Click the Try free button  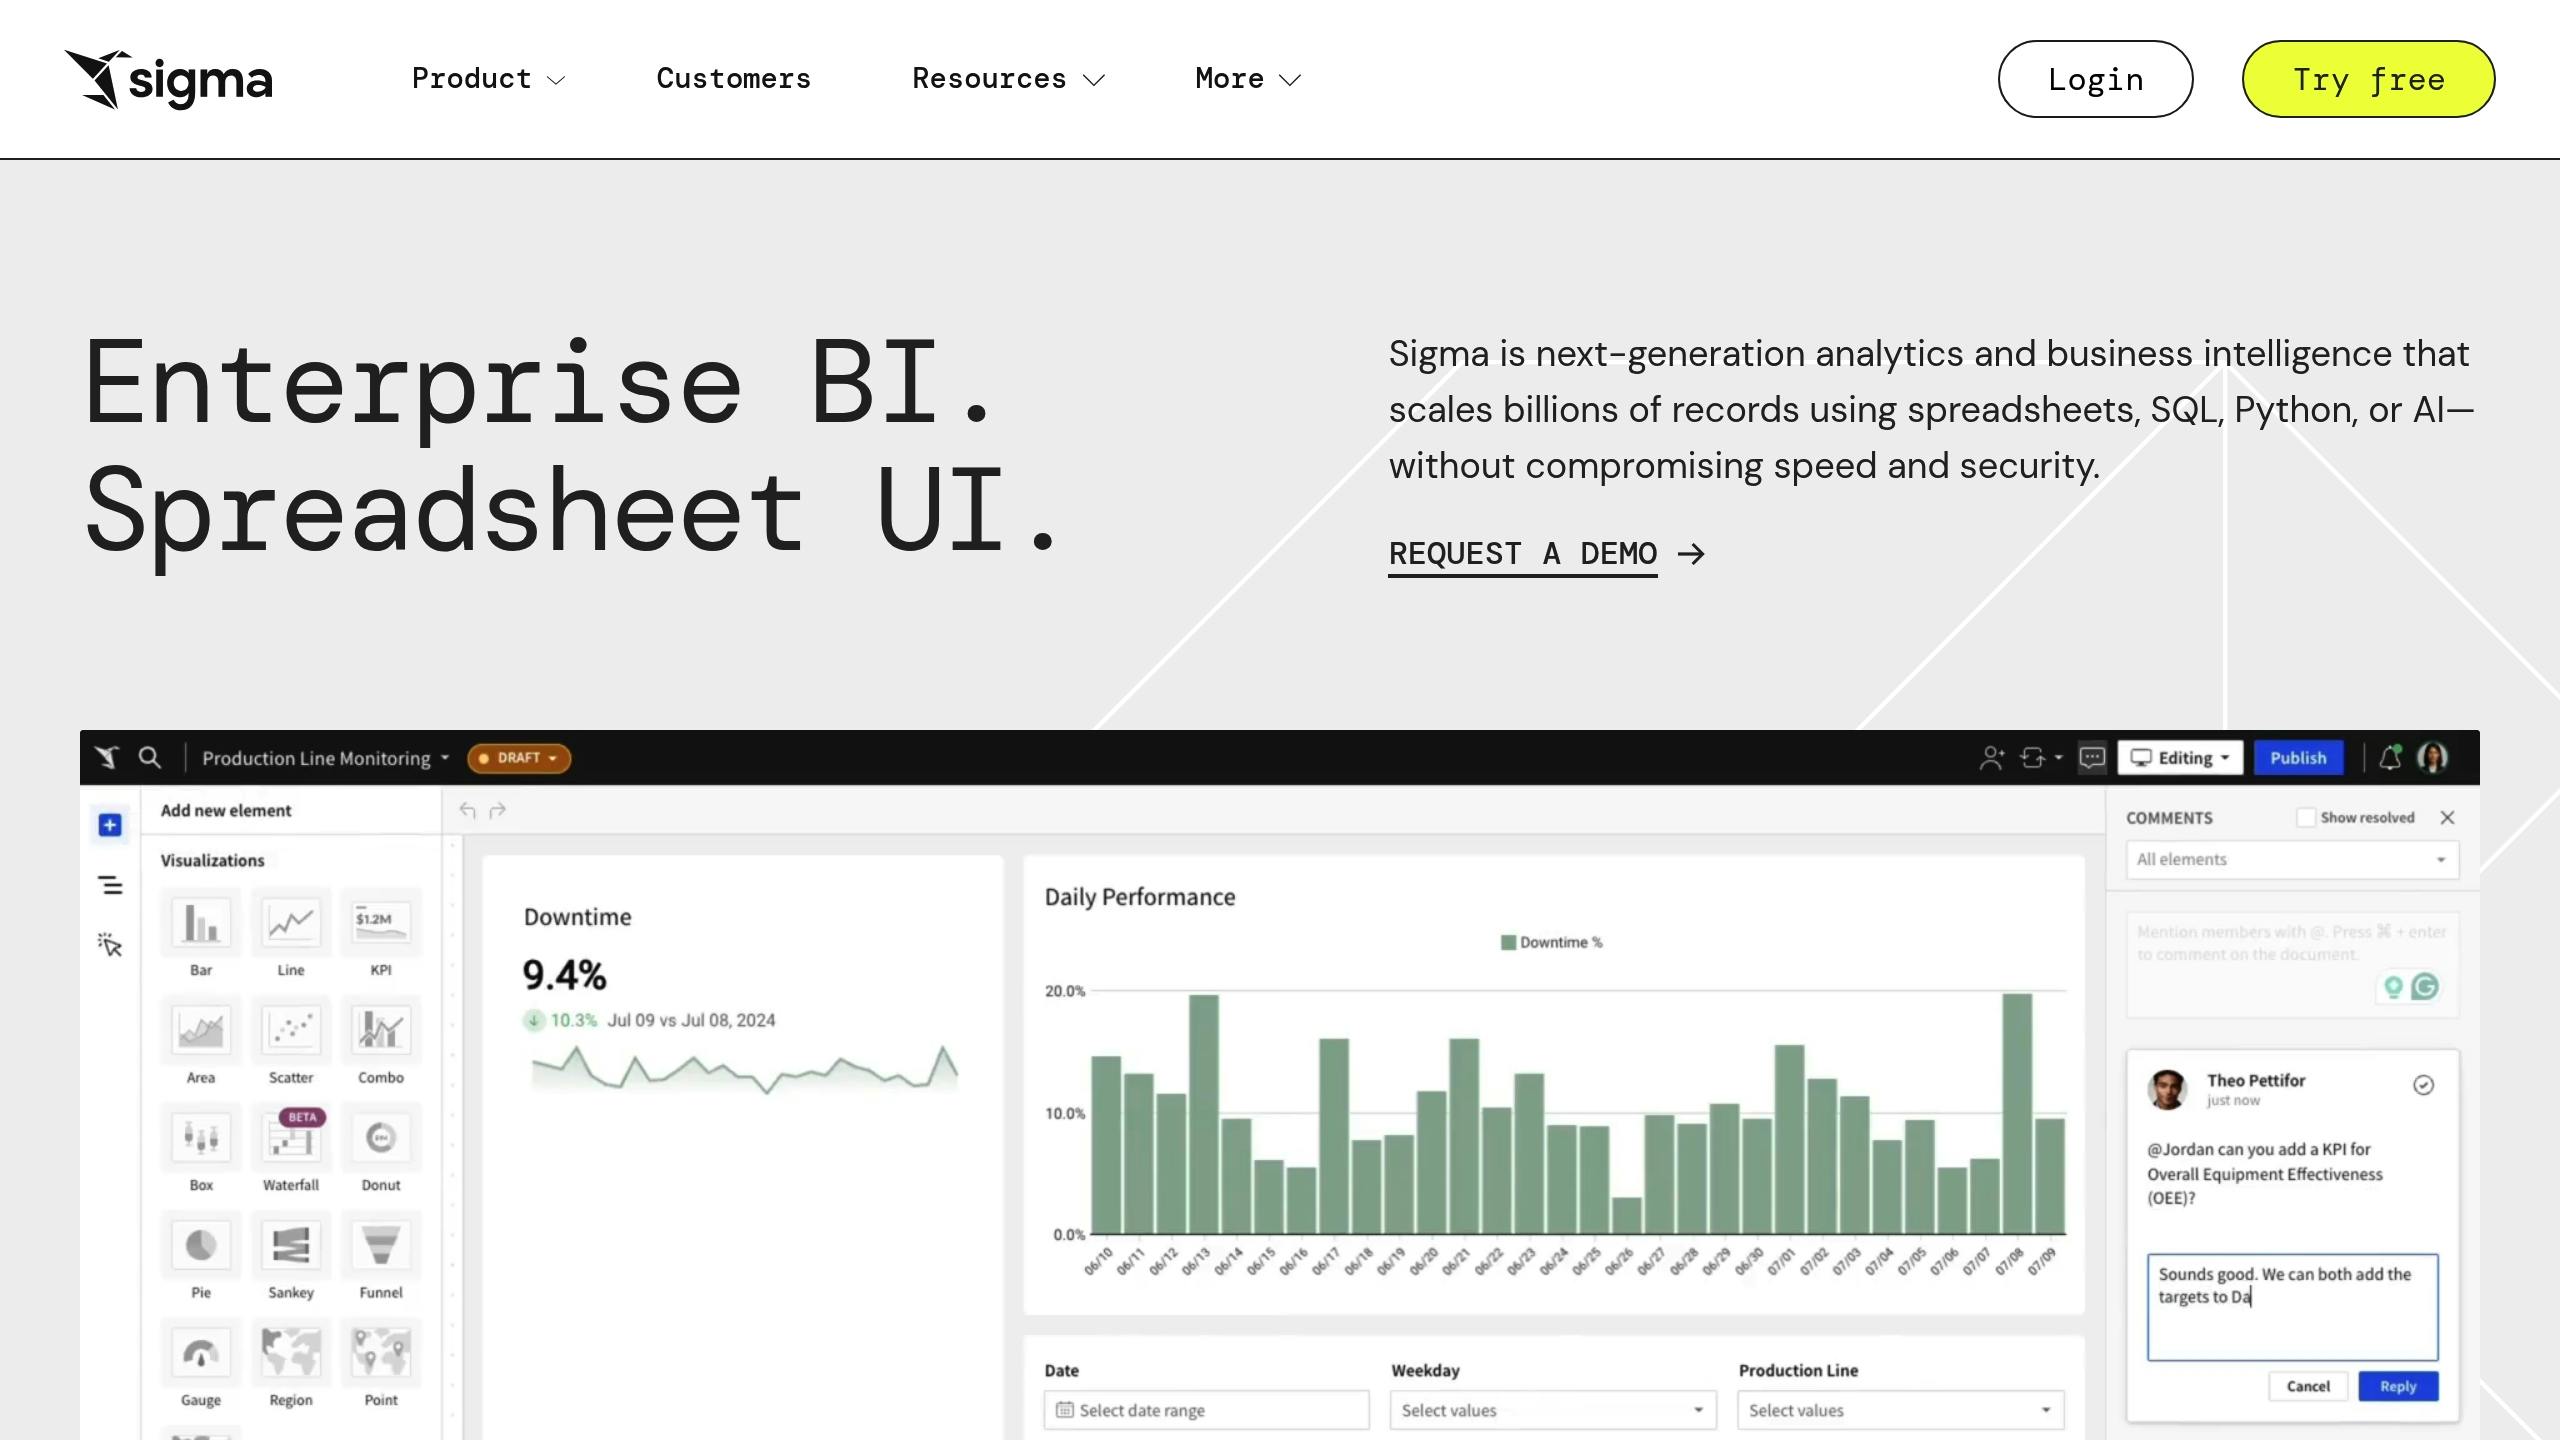pos(2368,79)
